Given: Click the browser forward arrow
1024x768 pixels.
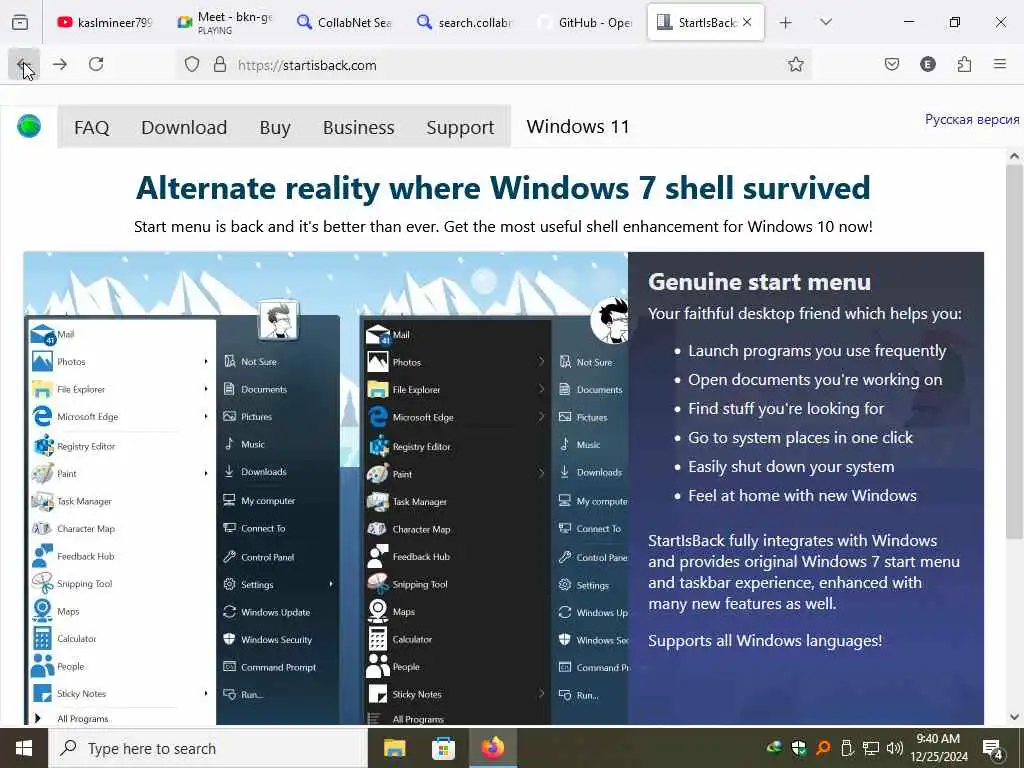Looking at the screenshot, I should point(60,64).
